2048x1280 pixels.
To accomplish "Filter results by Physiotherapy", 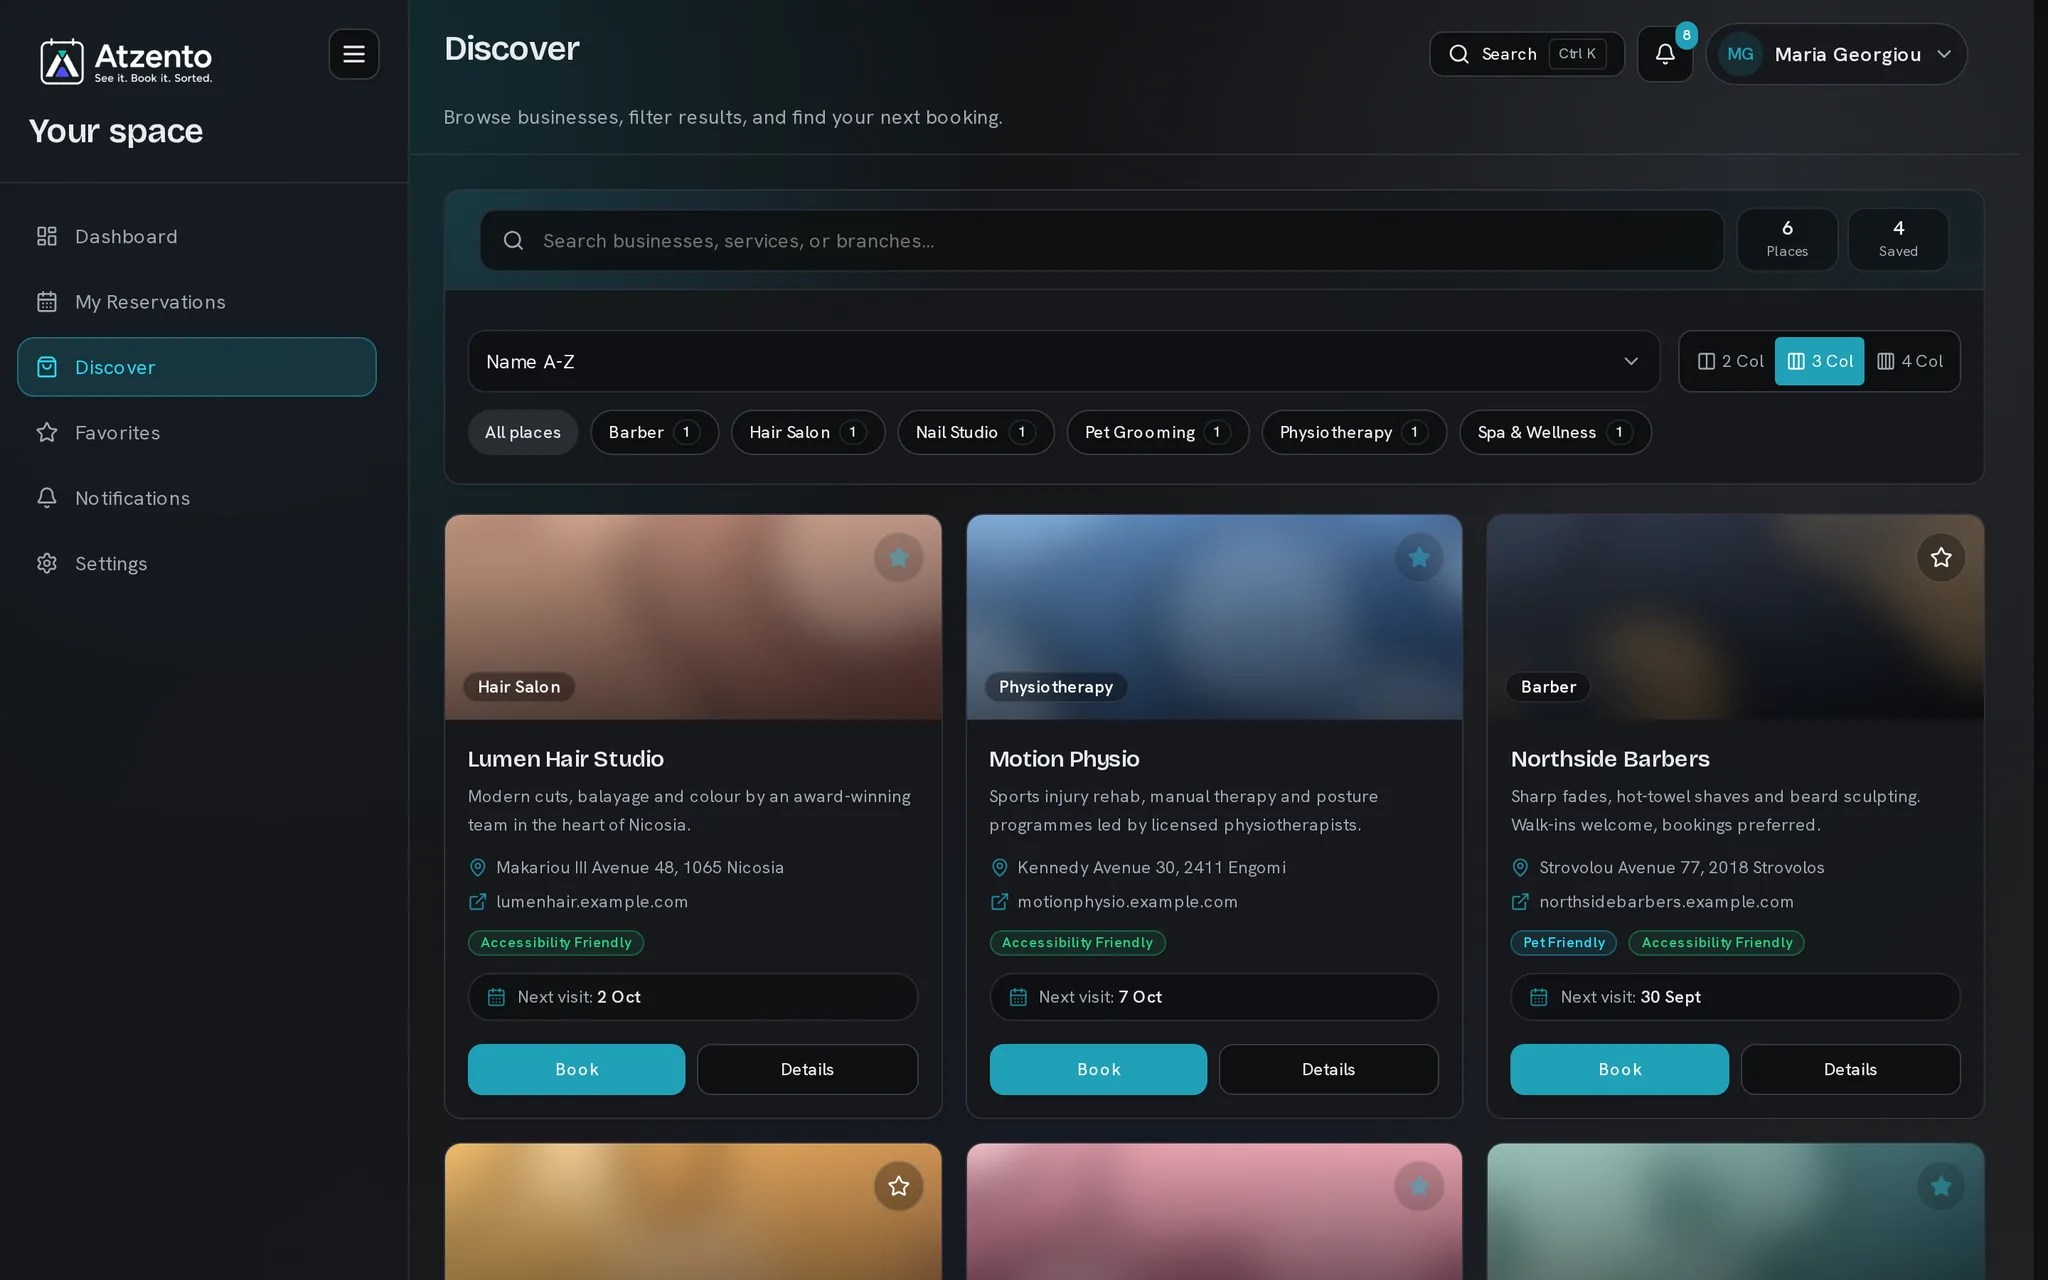I will (1354, 433).
